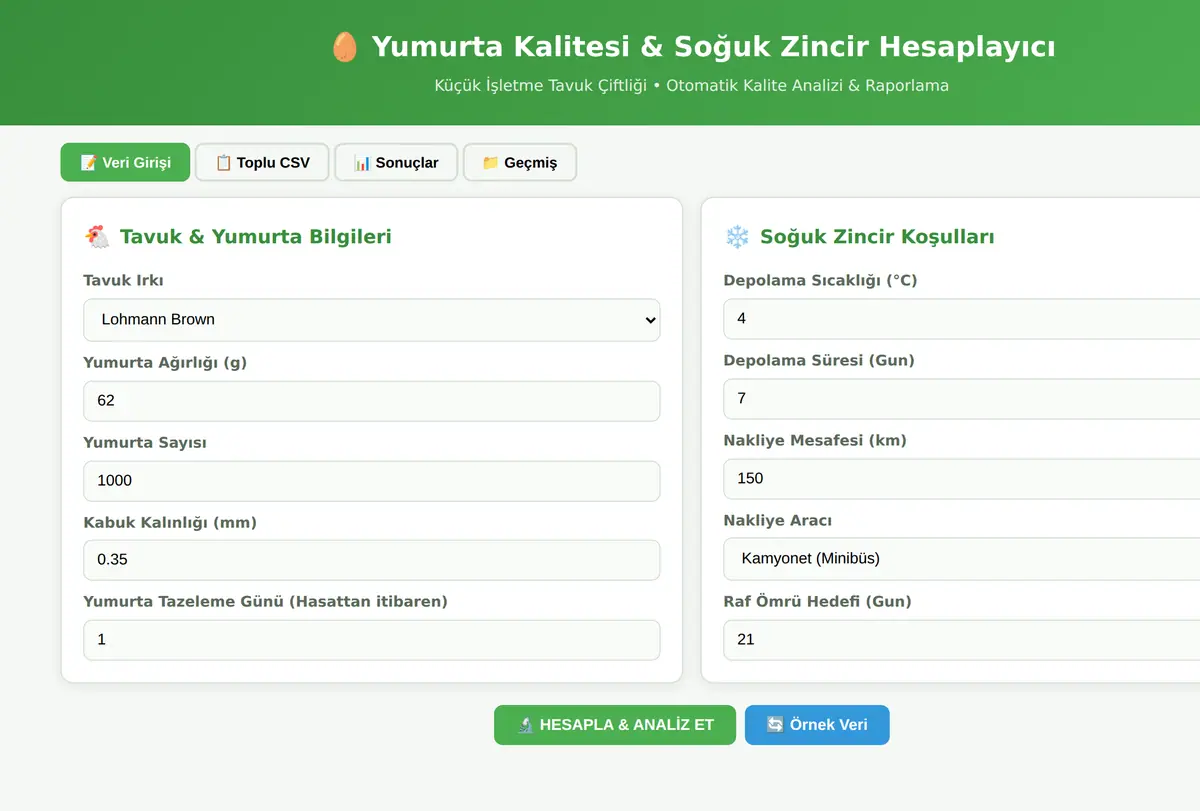Click the Nakliye Mesafesi field
This screenshot has width=1200, height=811.
pyautogui.click(x=961, y=479)
